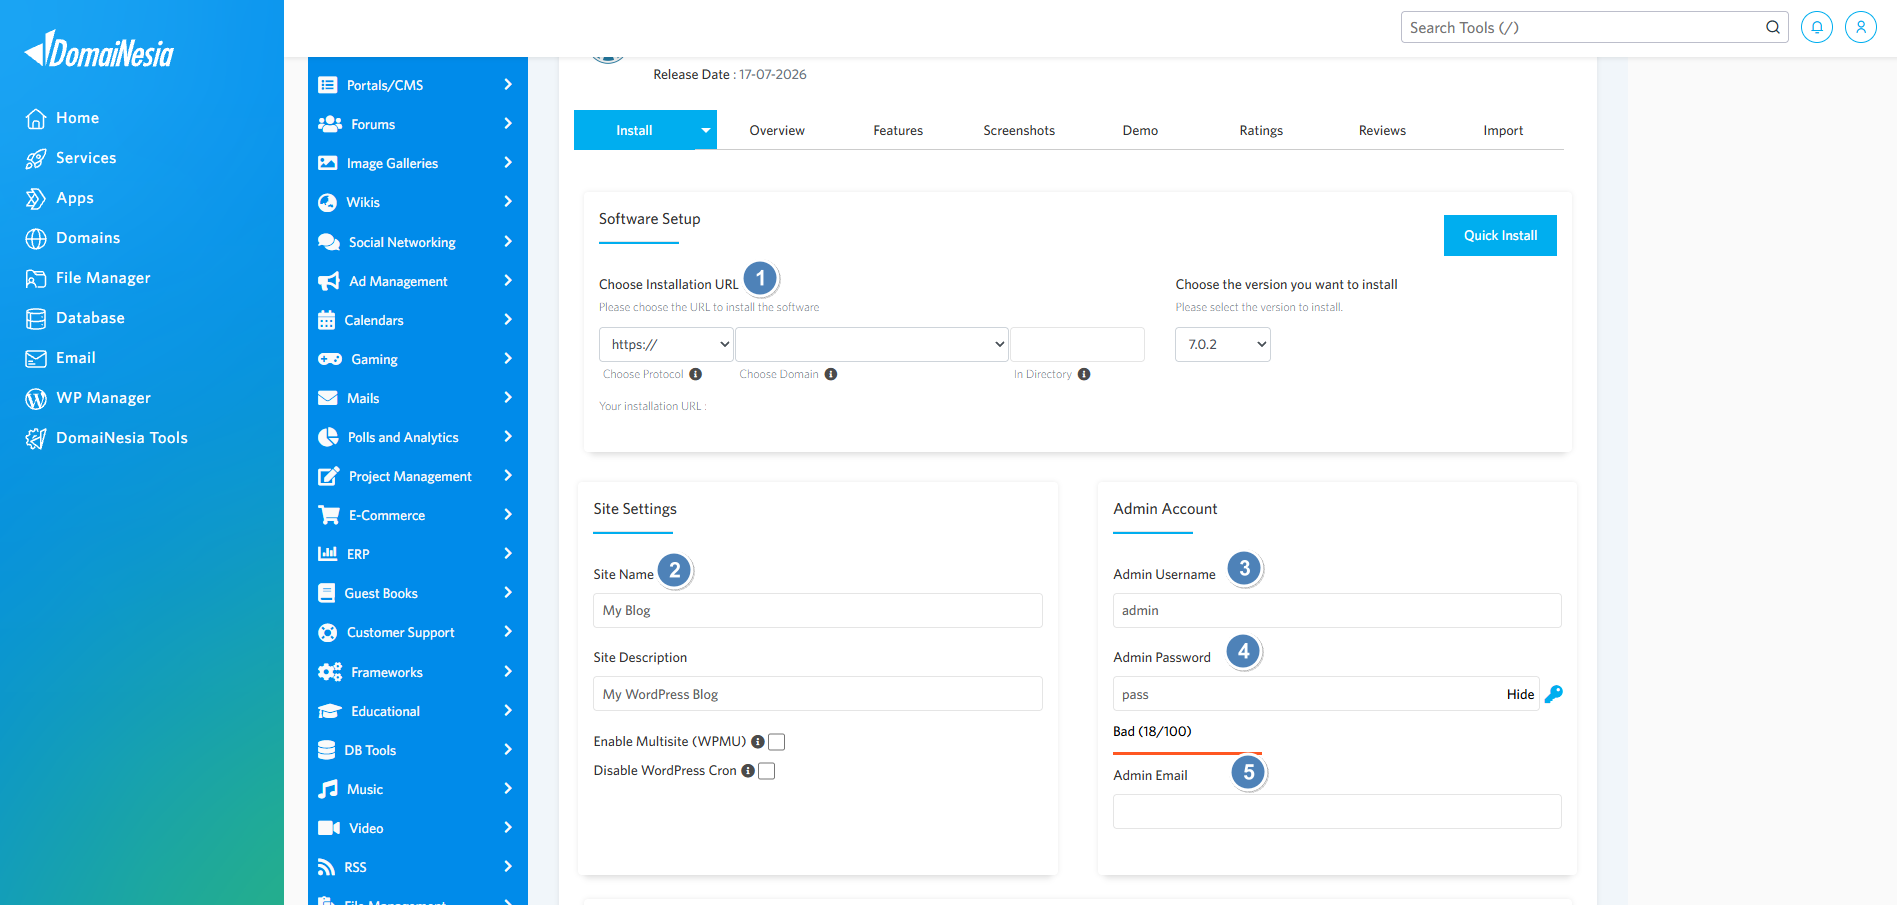The height and width of the screenshot is (905, 1897).
Task: Click info icon beside In Directory
Action: 1084,374
